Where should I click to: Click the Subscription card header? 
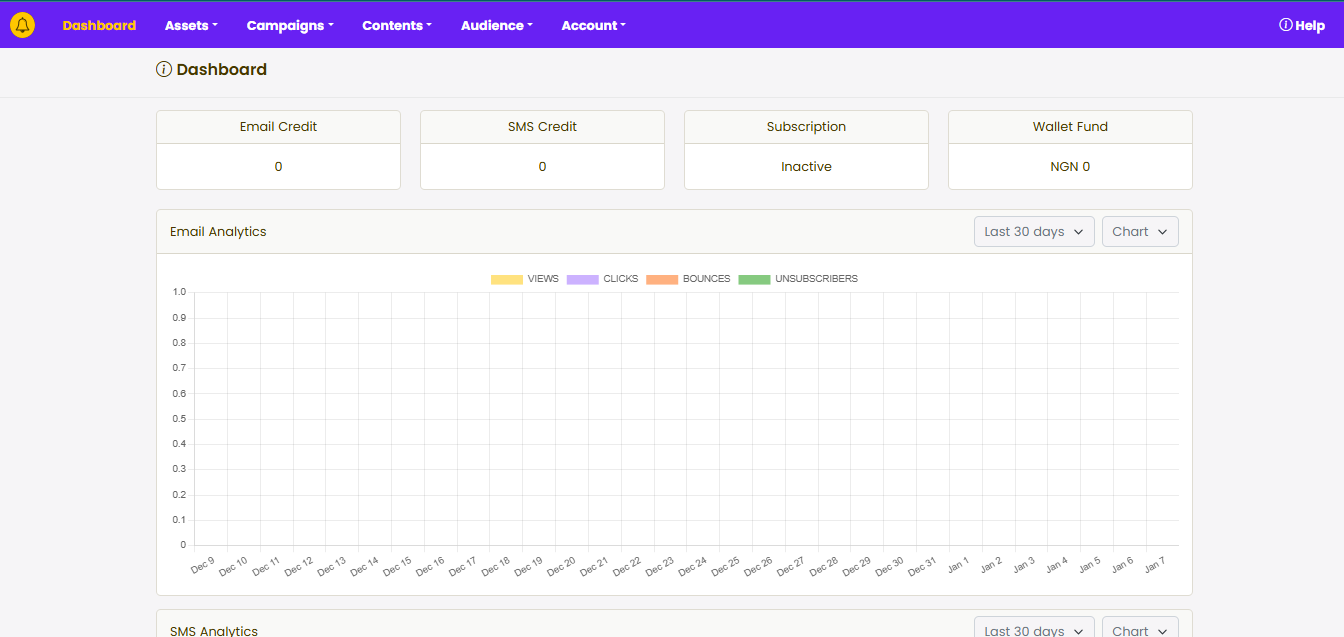coord(806,127)
